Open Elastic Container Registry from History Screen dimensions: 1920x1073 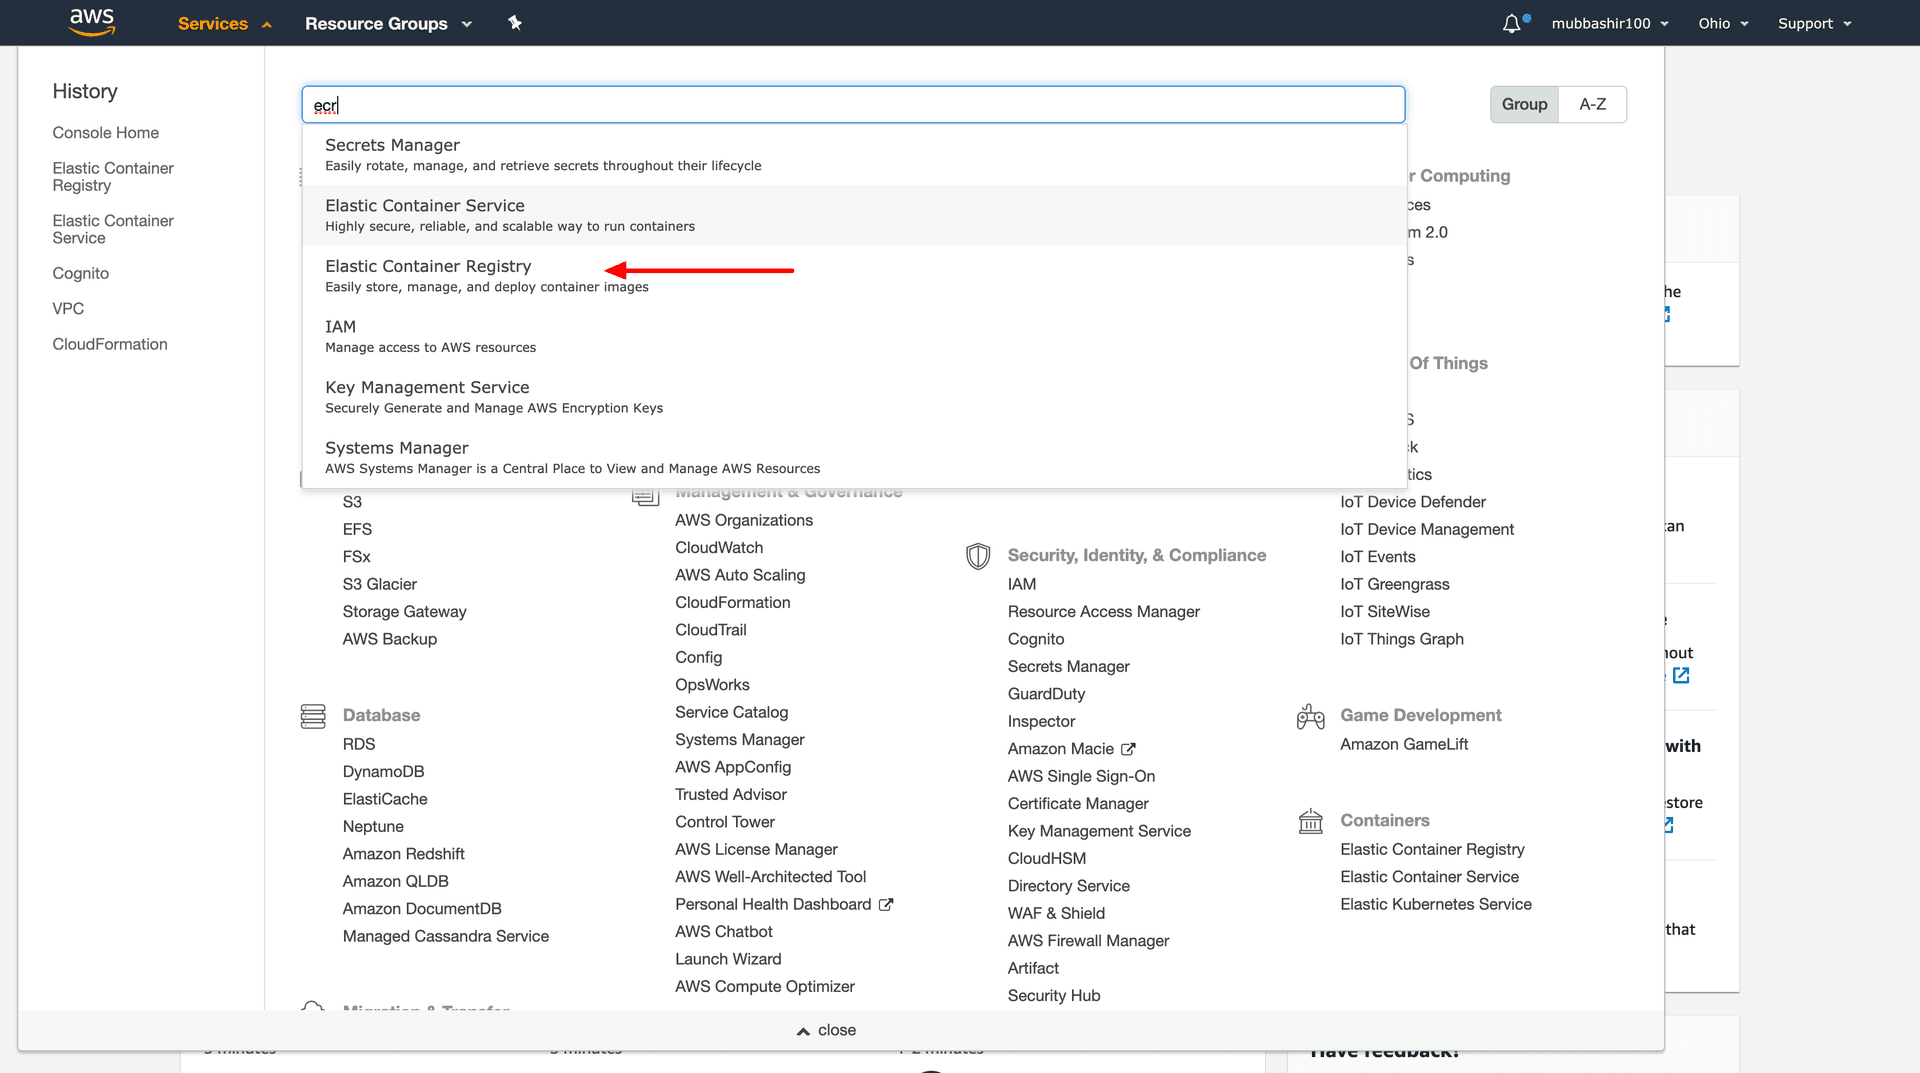pyautogui.click(x=113, y=177)
